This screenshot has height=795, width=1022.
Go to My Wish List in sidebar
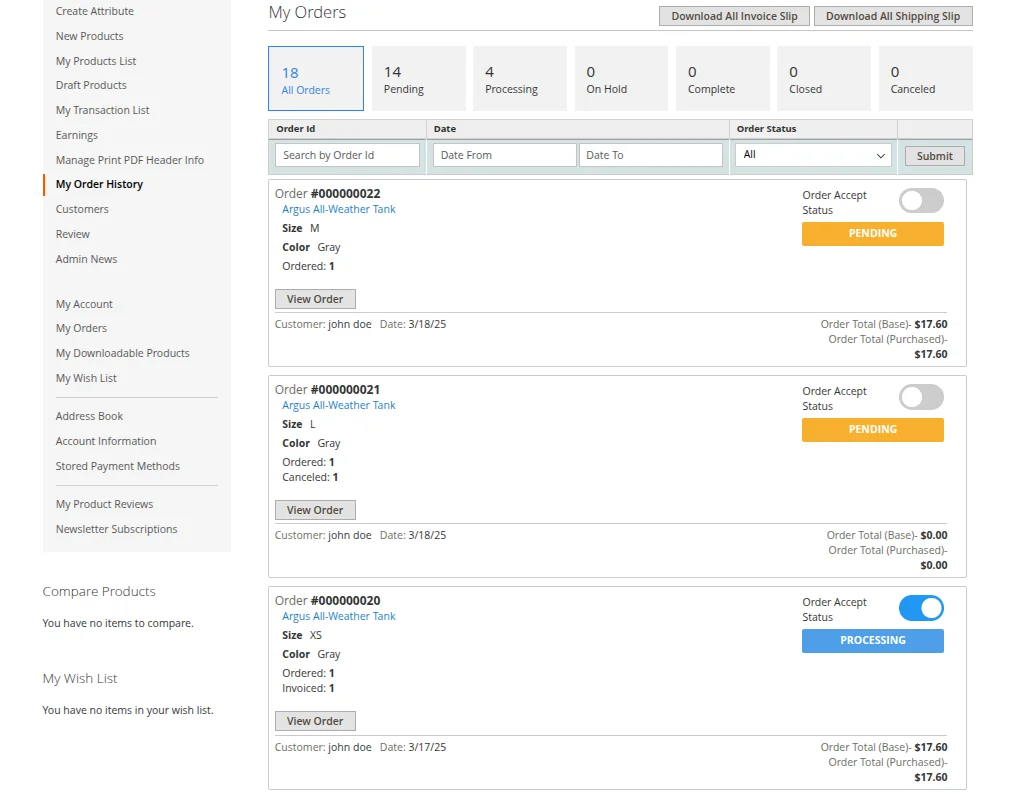coord(86,378)
